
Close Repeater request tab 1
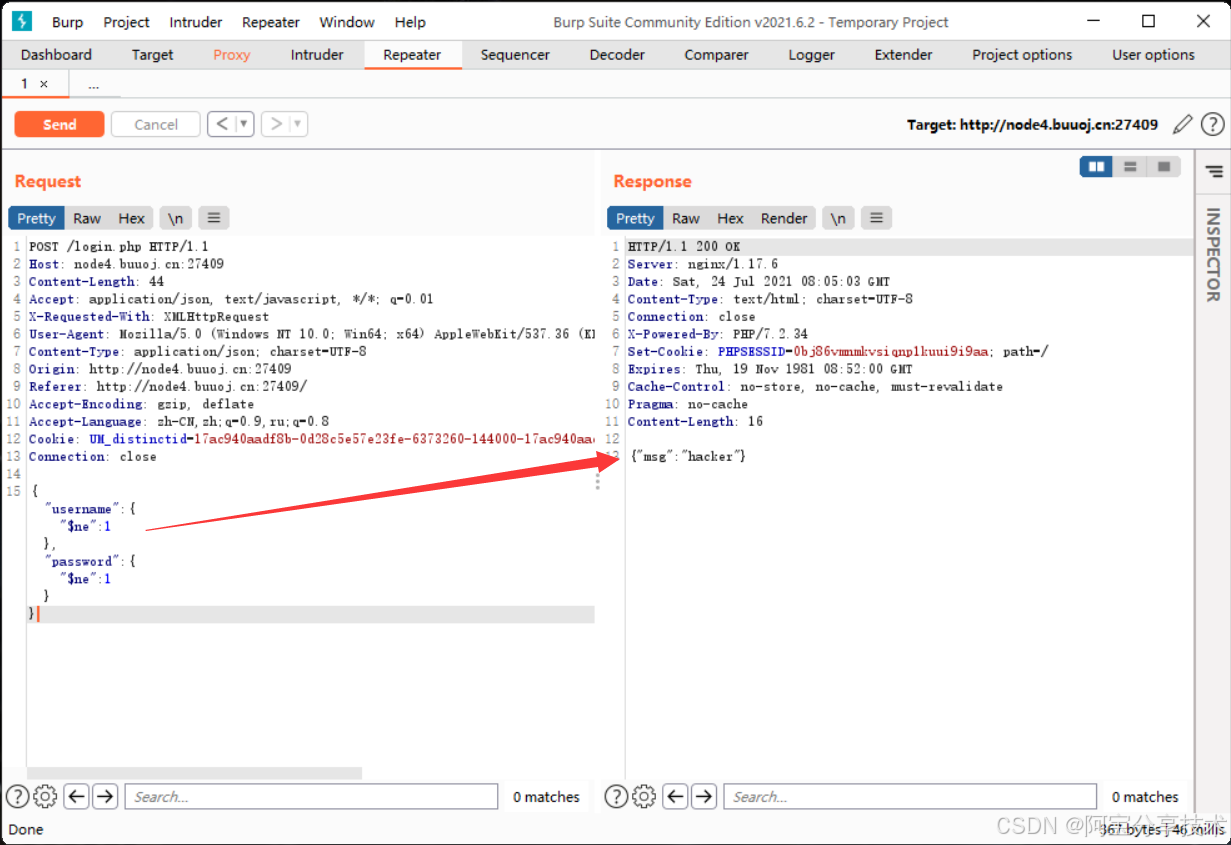44,85
